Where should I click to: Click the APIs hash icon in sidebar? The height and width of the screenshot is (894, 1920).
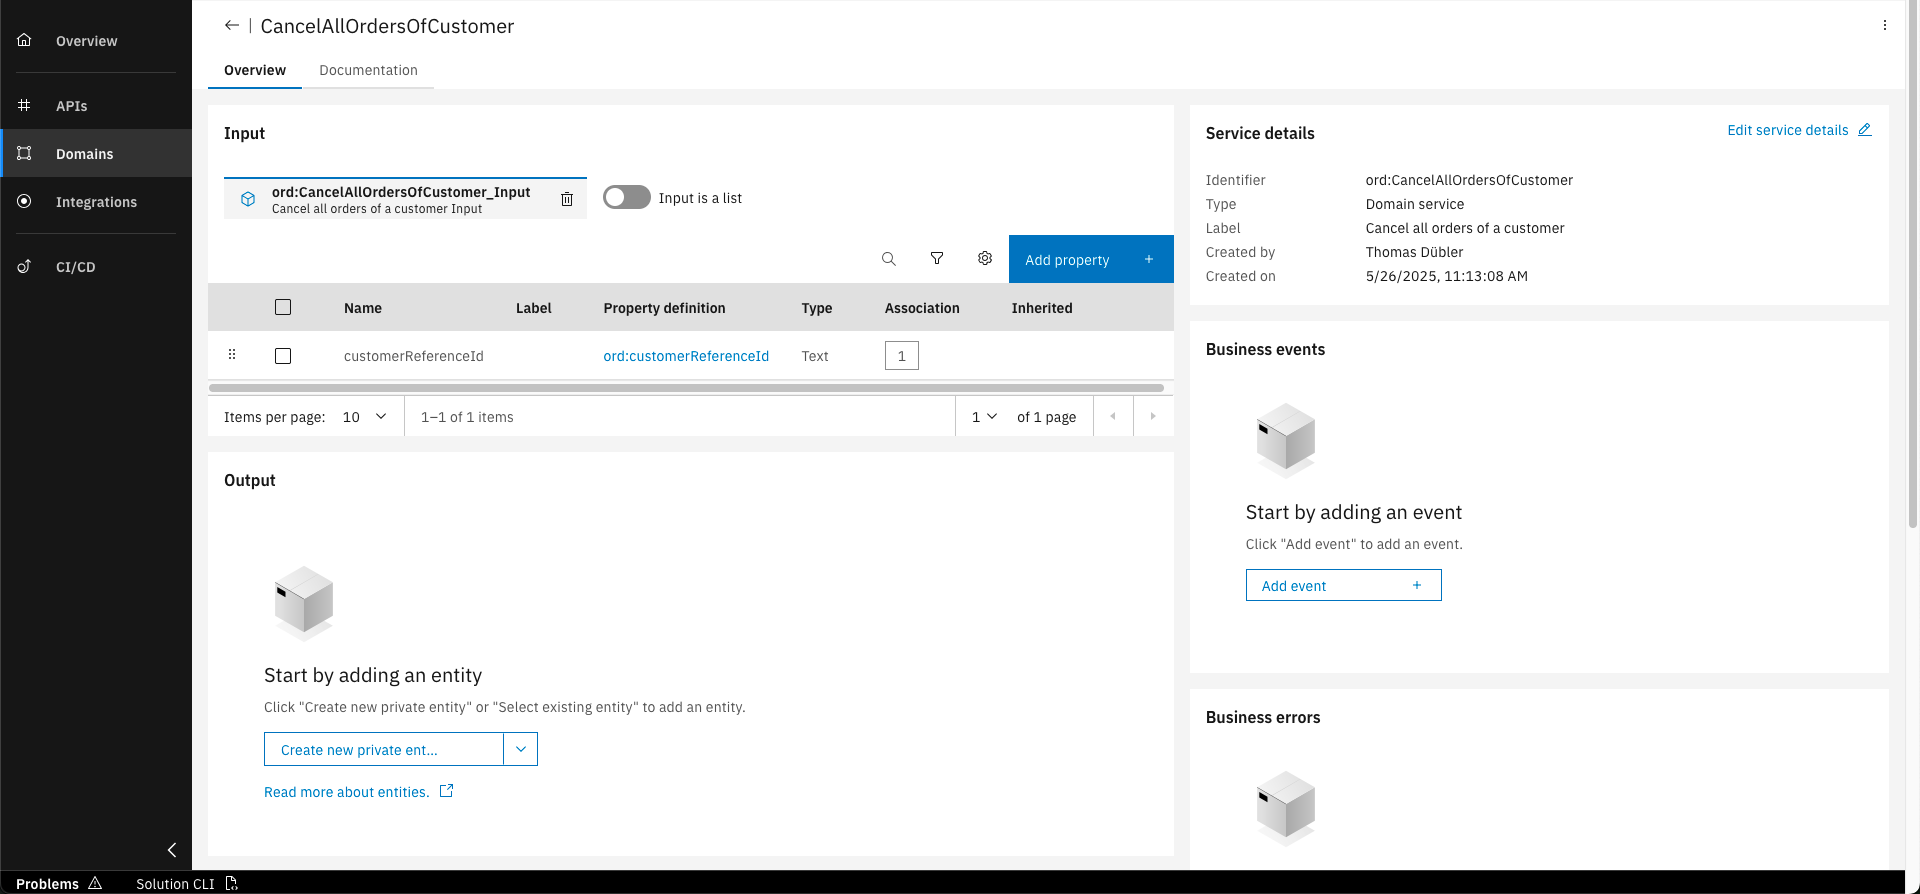click(24, 105)
